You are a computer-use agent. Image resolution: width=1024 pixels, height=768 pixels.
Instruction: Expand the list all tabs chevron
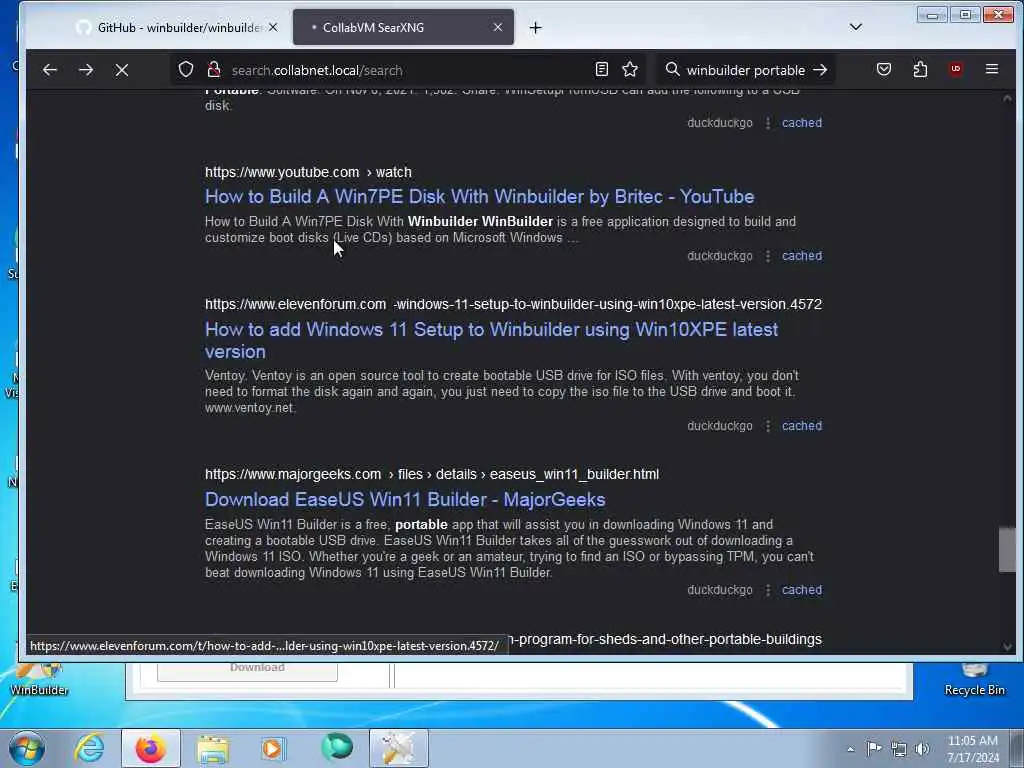[x=856, y=27]
